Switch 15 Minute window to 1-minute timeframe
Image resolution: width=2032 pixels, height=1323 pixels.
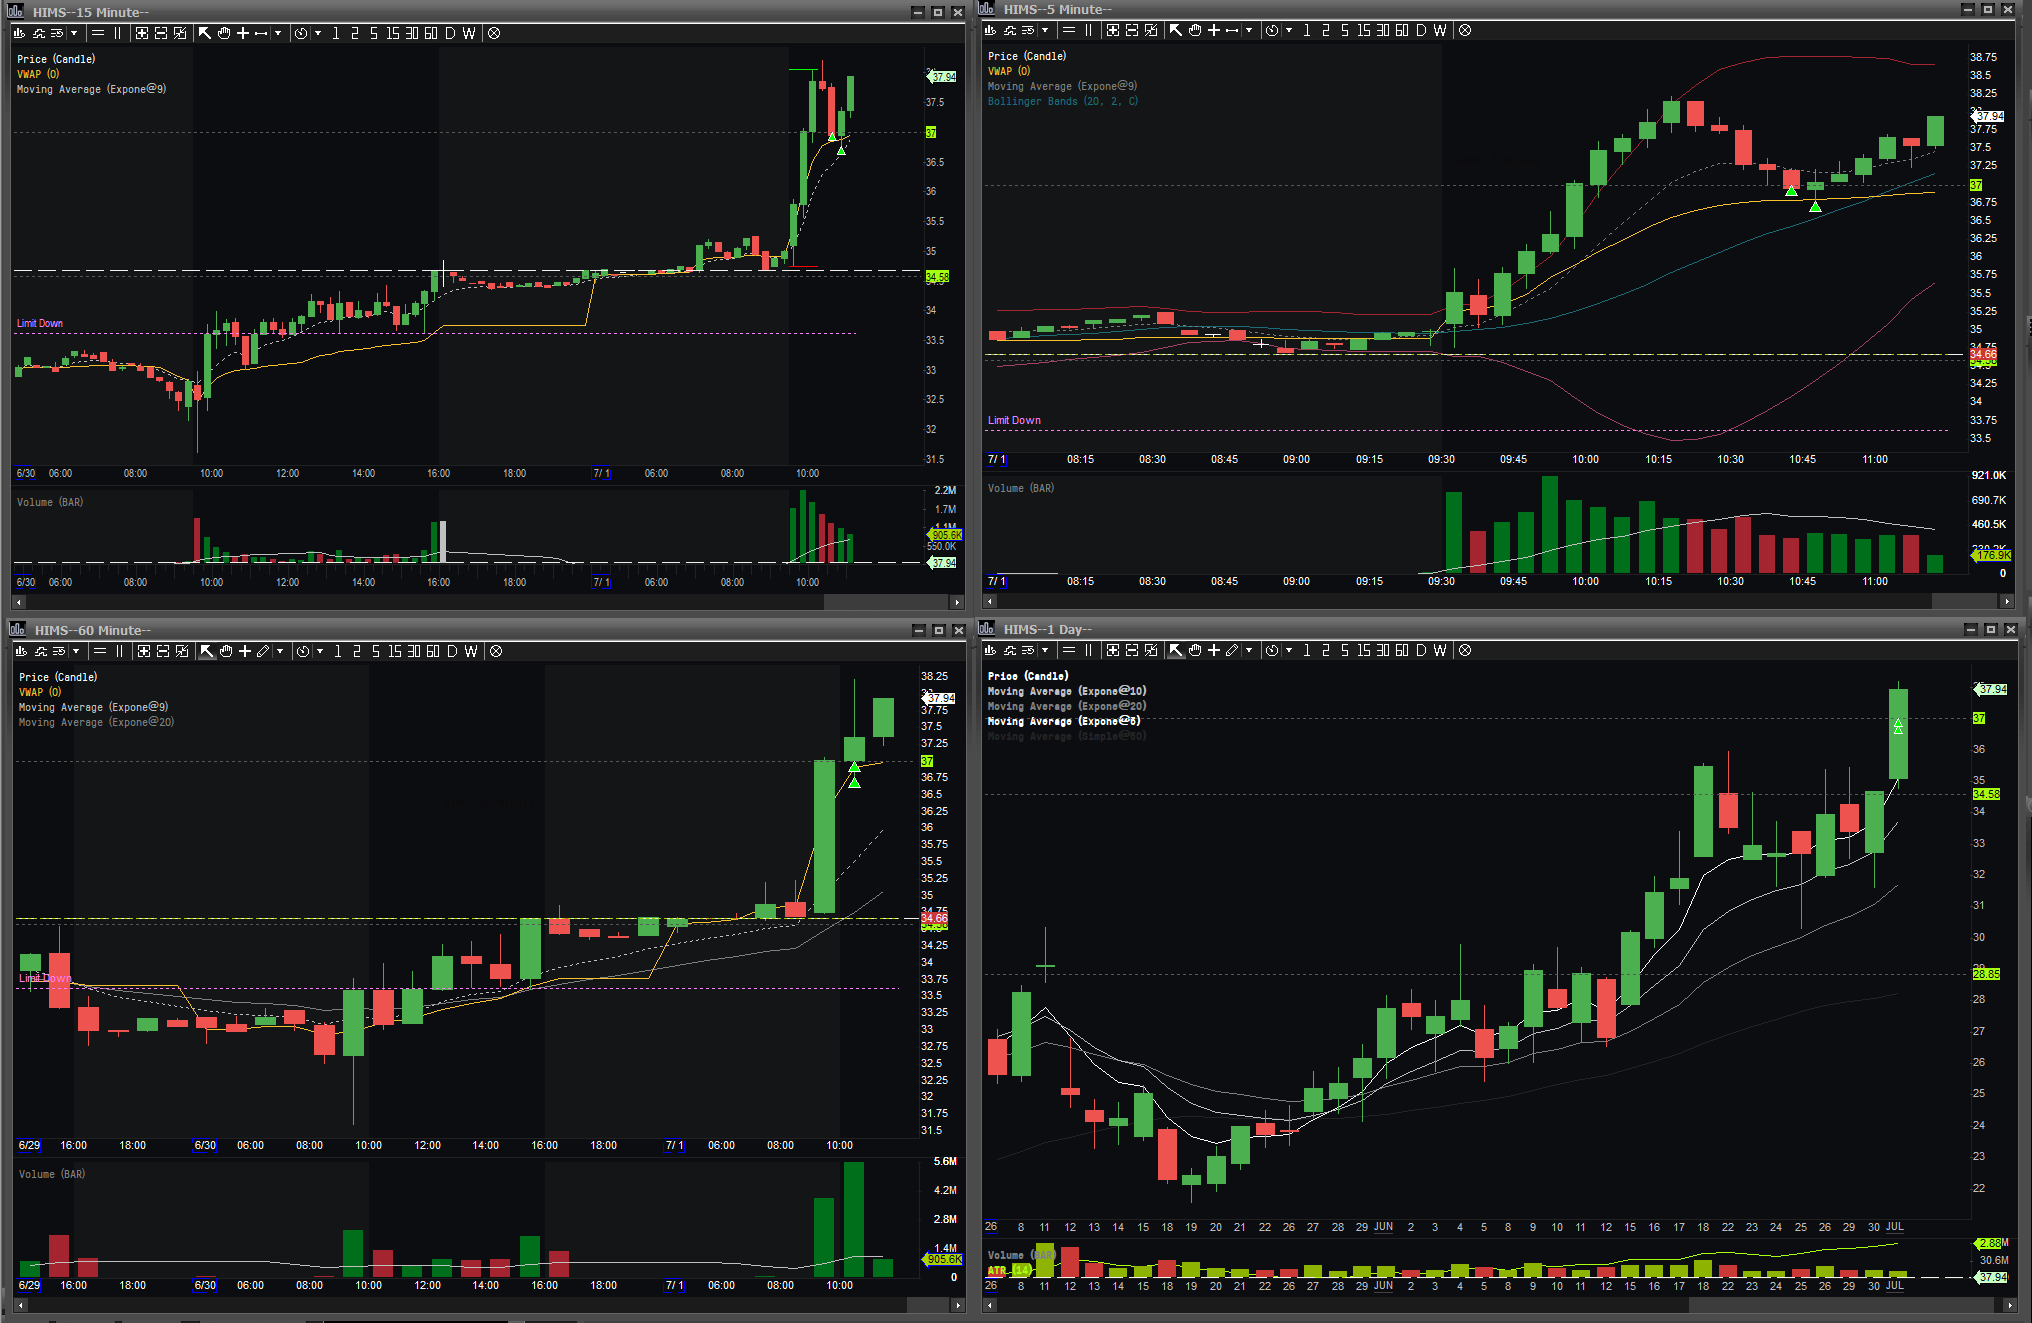pos(336,33)
